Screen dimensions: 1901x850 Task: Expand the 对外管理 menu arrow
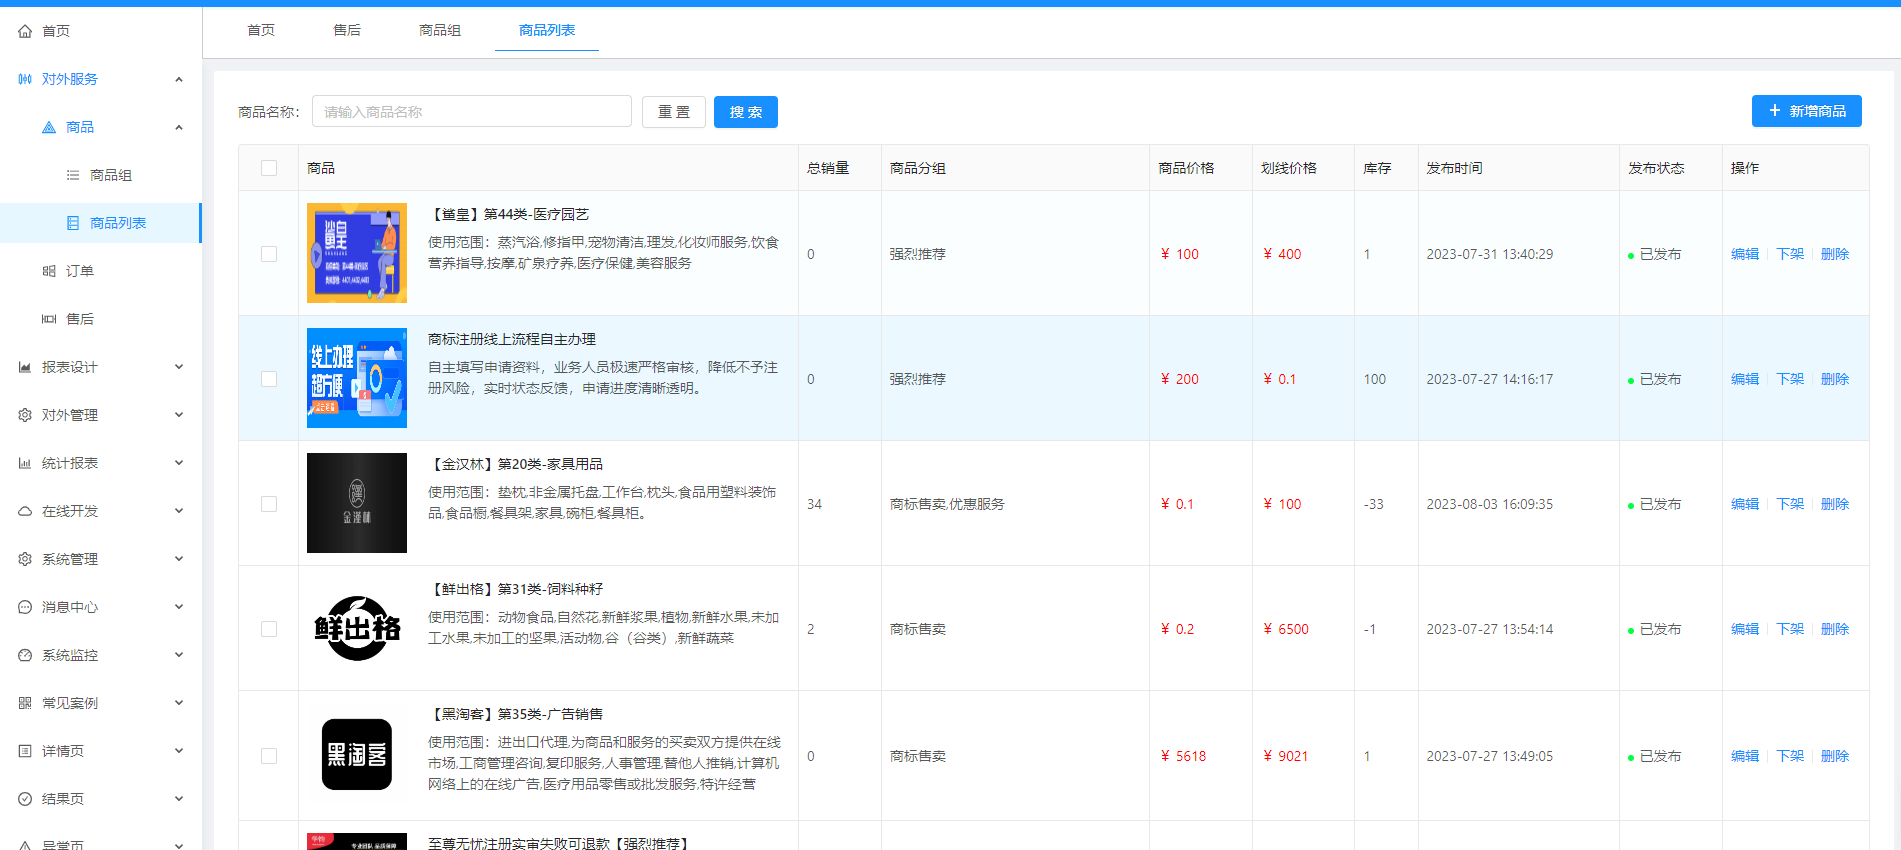click(179, 415)
